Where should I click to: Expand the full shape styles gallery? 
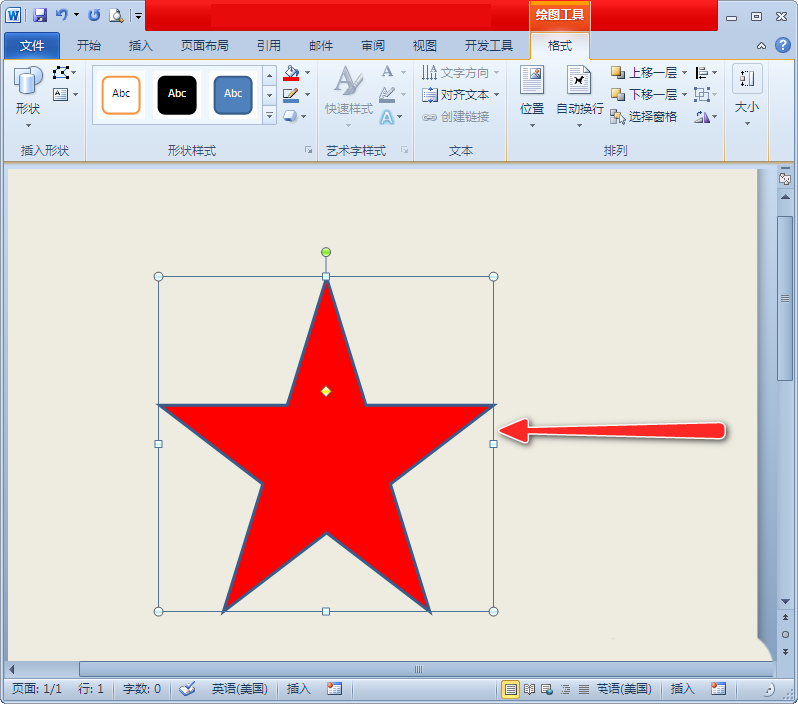[x=270, y=116]
